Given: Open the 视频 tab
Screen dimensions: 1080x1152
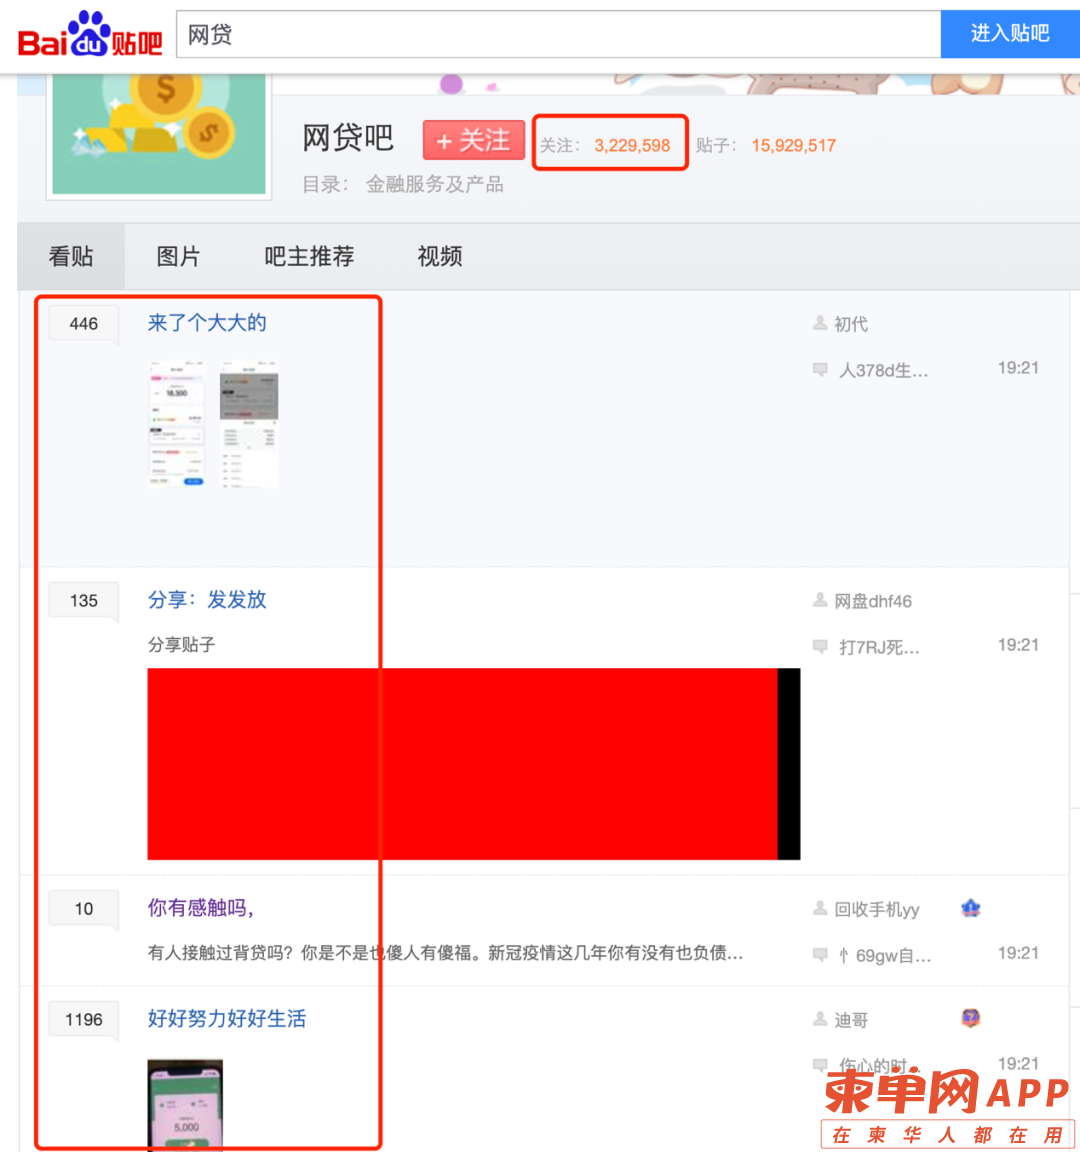Looking at the screenshot, I should click(x=440, y=256).
